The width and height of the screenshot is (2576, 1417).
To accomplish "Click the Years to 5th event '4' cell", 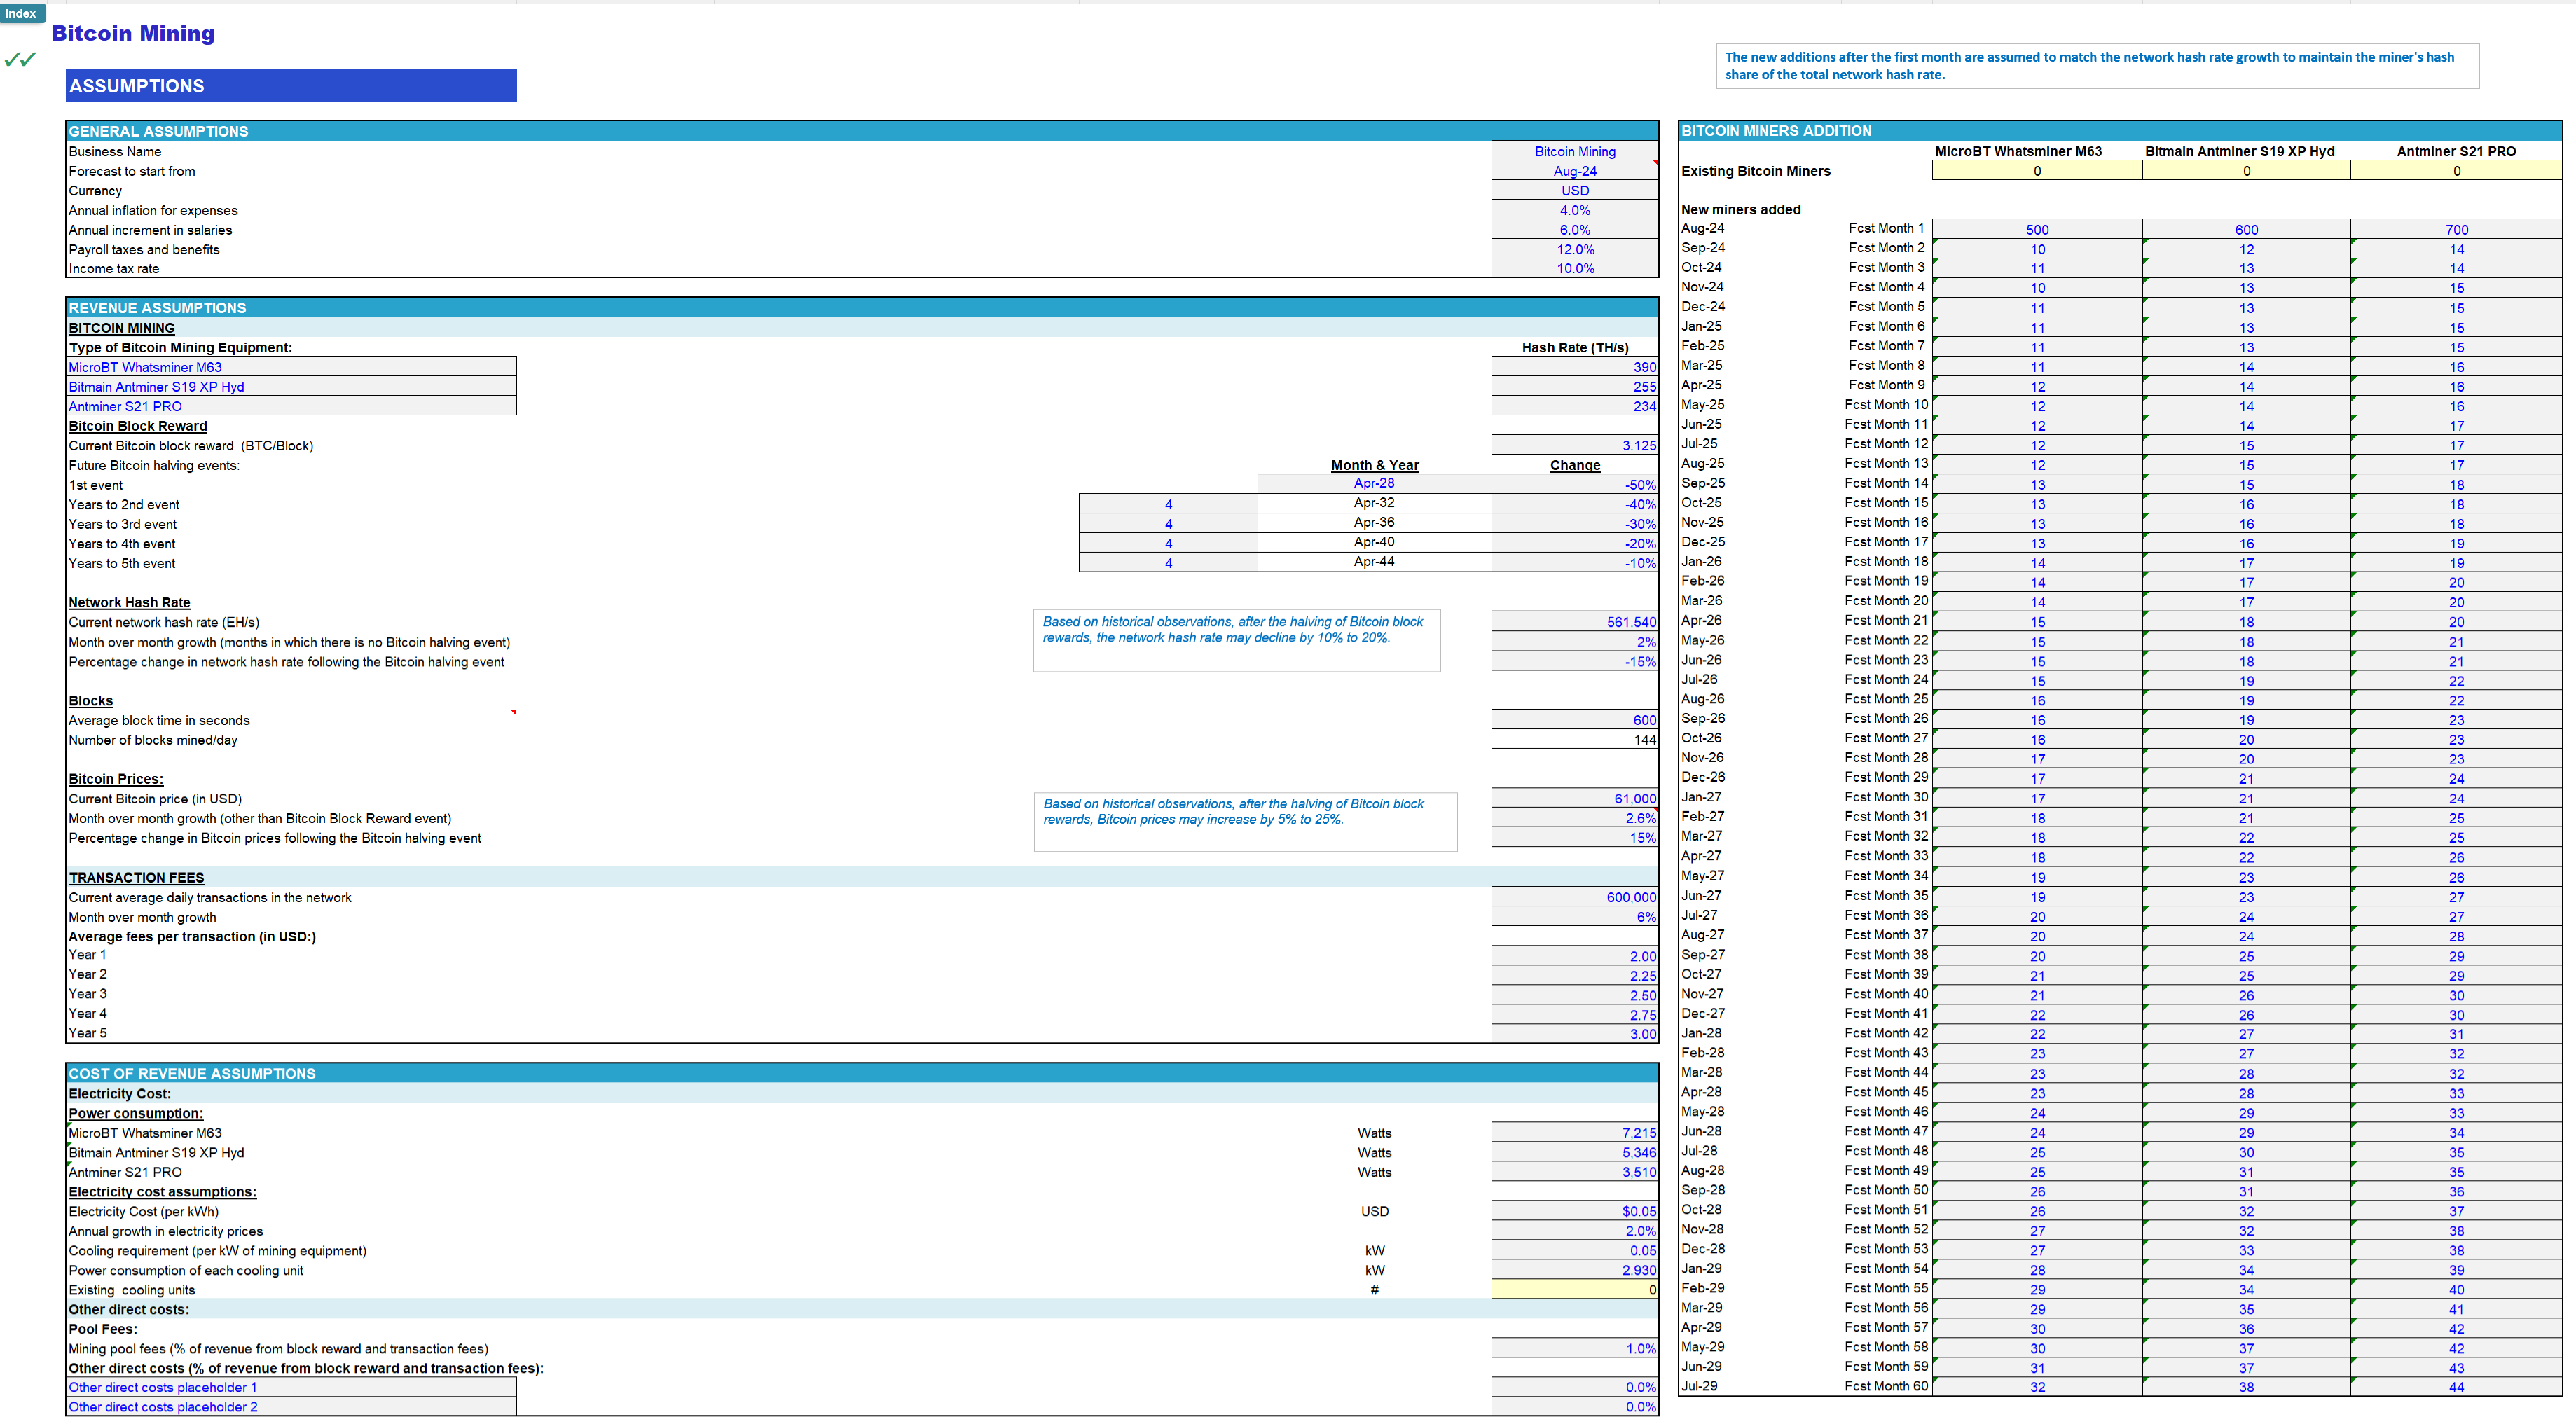I will (x=1168, y=563).
